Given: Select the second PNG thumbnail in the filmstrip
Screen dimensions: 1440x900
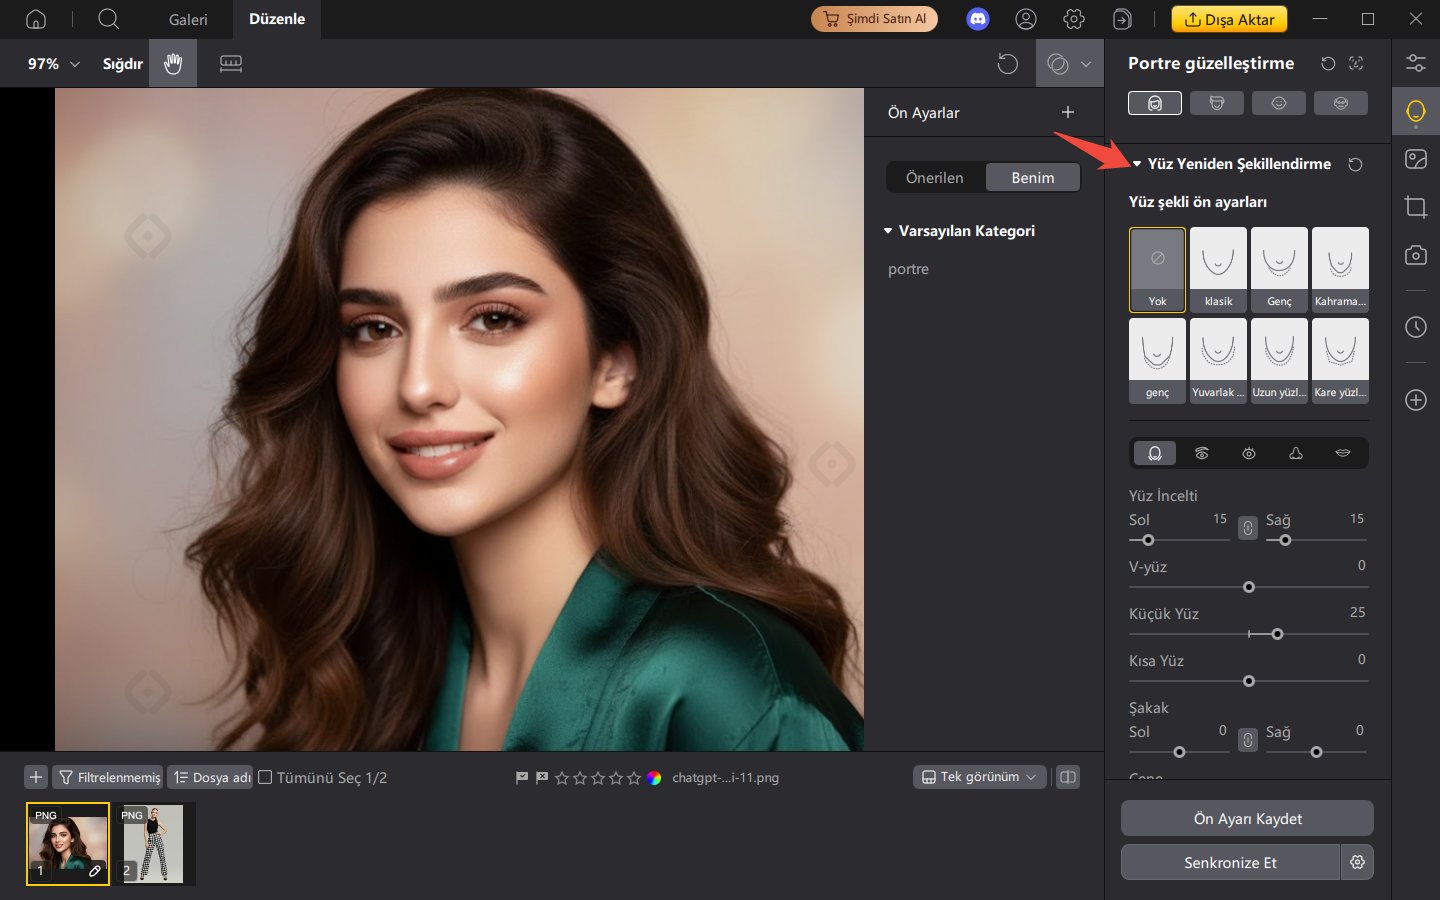Looking at the screenshot, I should coord(154,843).
